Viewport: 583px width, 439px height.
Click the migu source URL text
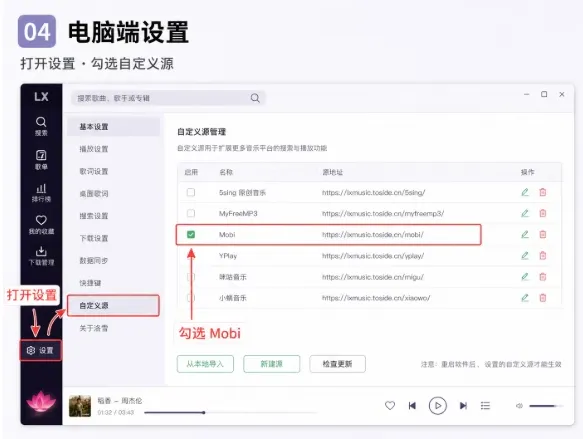tap(373, 277)
